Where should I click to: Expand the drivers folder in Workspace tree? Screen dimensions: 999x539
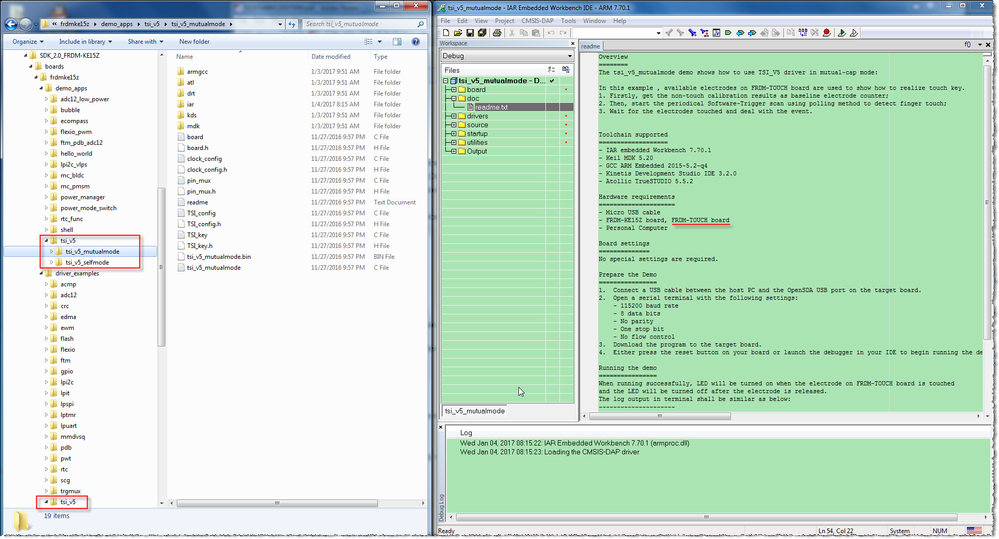[x=454, y=116]
